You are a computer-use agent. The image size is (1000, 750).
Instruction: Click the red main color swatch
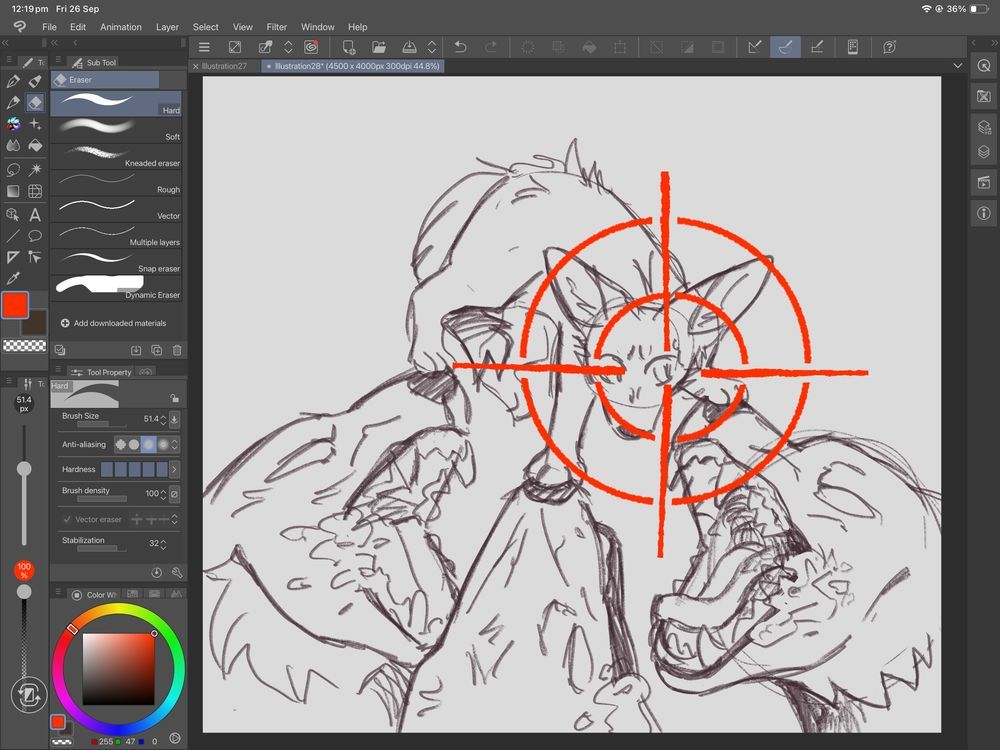pos(15,305)
